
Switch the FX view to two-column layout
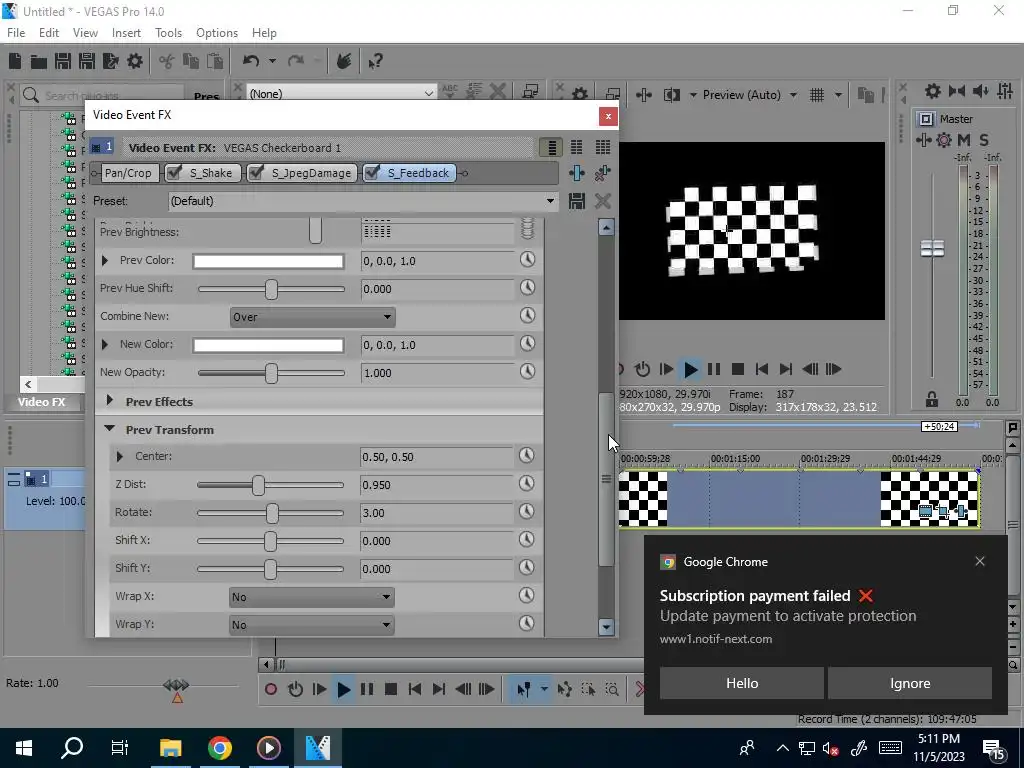[577, 148]
